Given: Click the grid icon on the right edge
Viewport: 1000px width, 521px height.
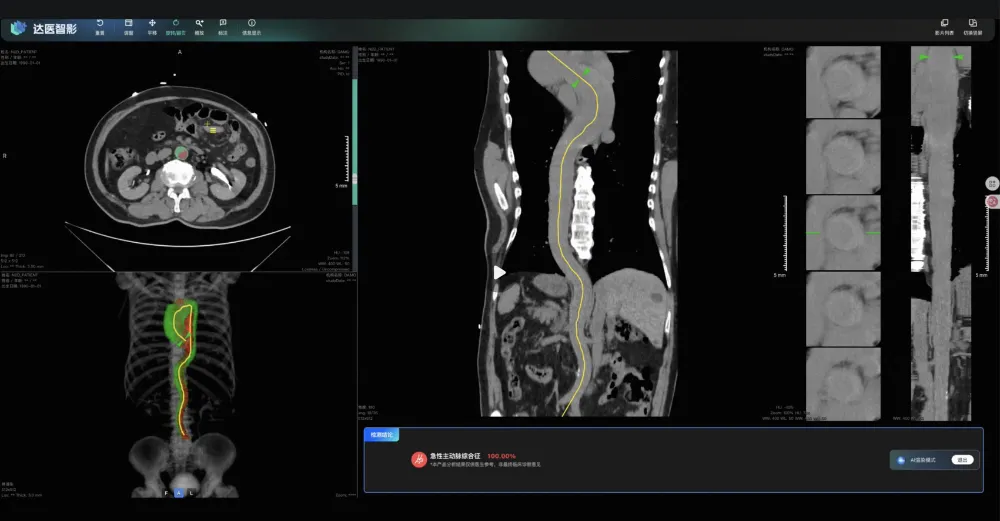Looking at the screenshot, I should [x=992, y=184].
